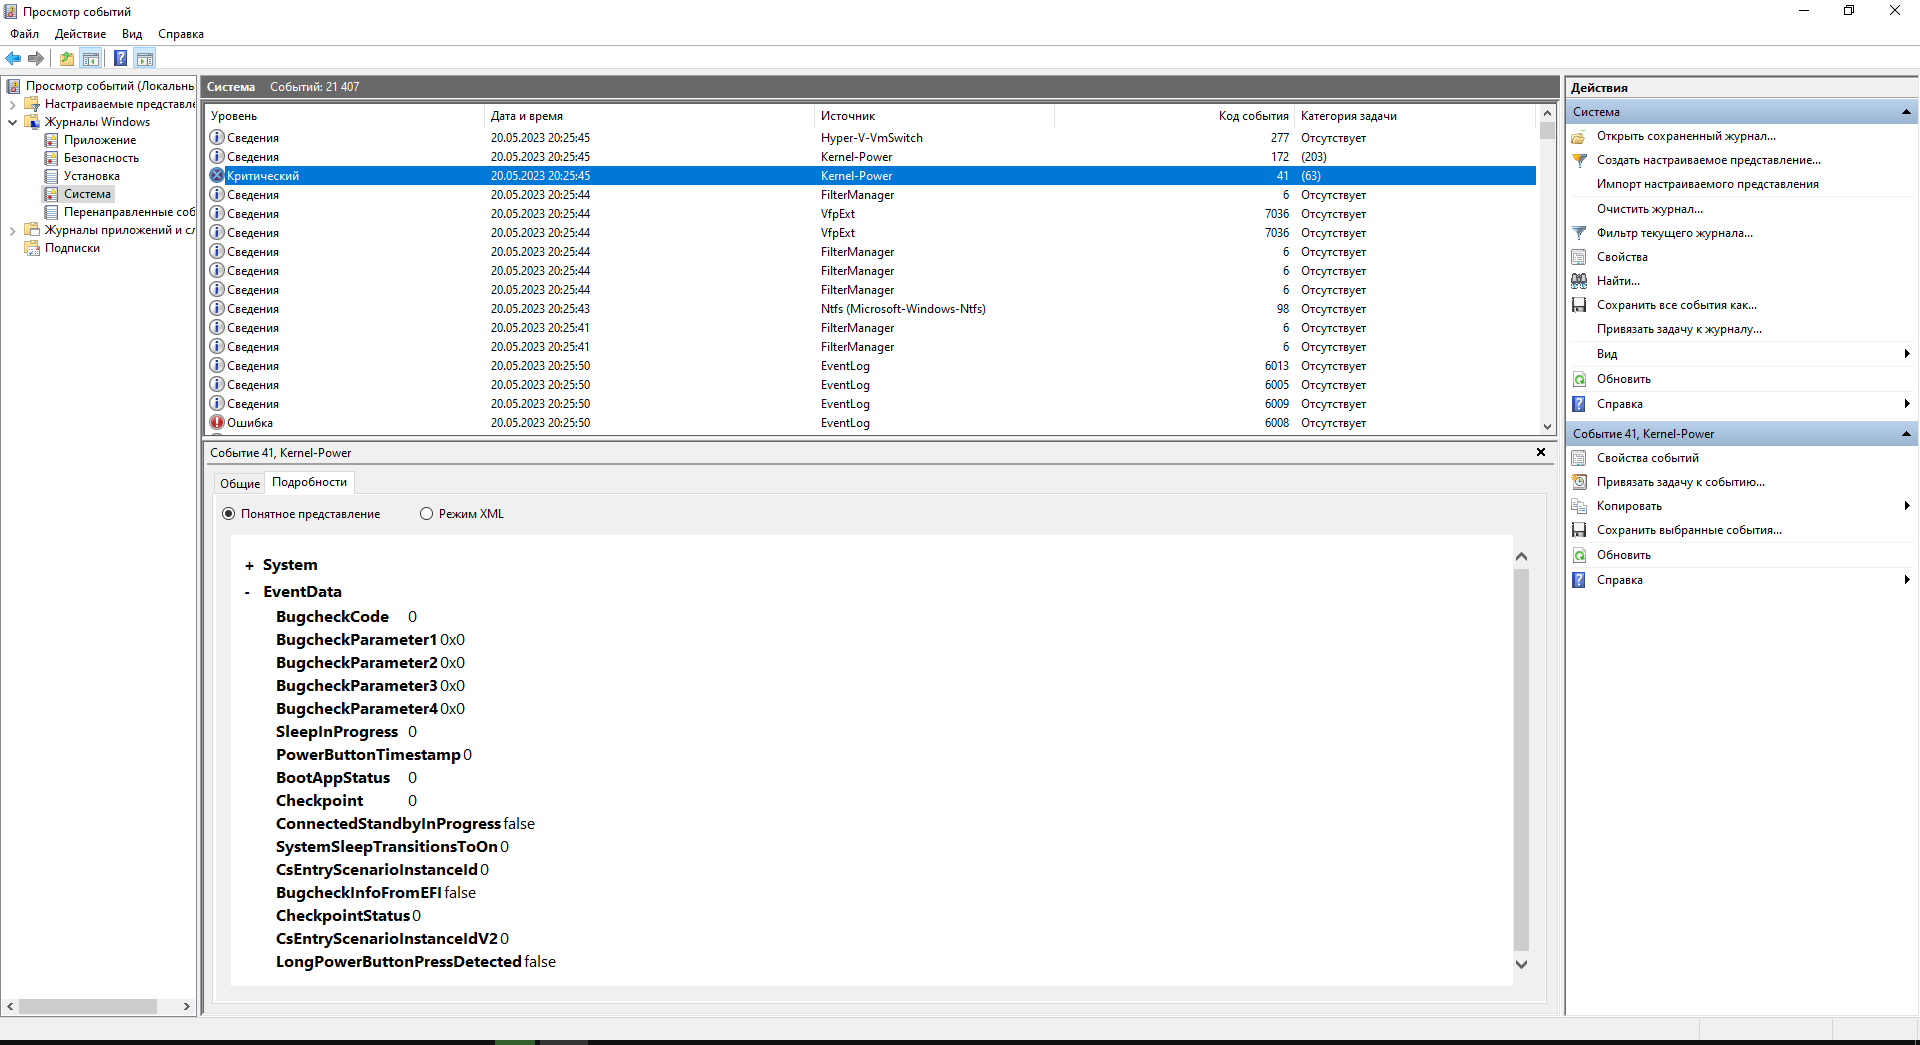Sort by the Категория задачи column header
1920x1045 pixels.
[1414, 116]
